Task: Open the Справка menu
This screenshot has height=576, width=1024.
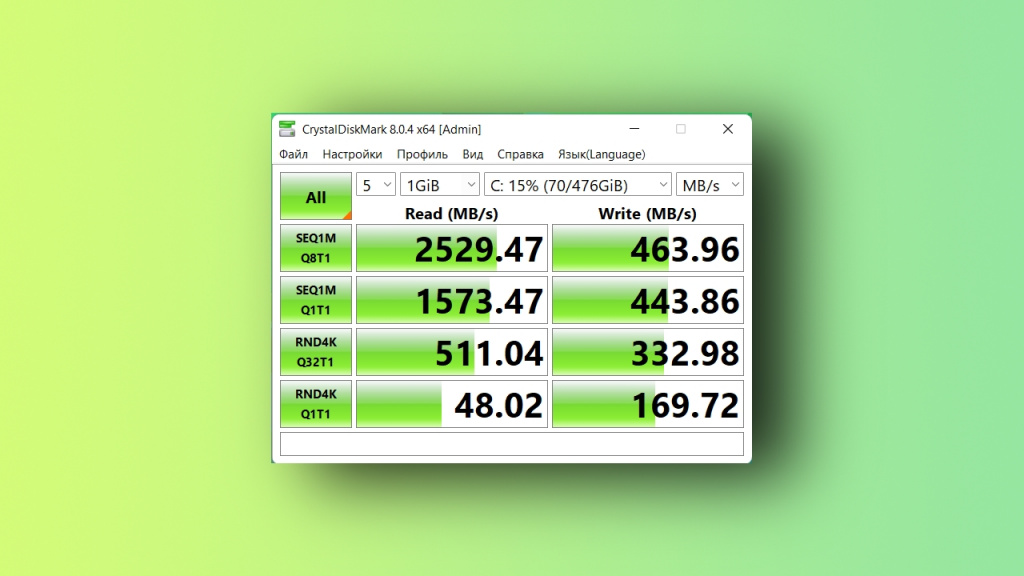Action: click(520, 155)
